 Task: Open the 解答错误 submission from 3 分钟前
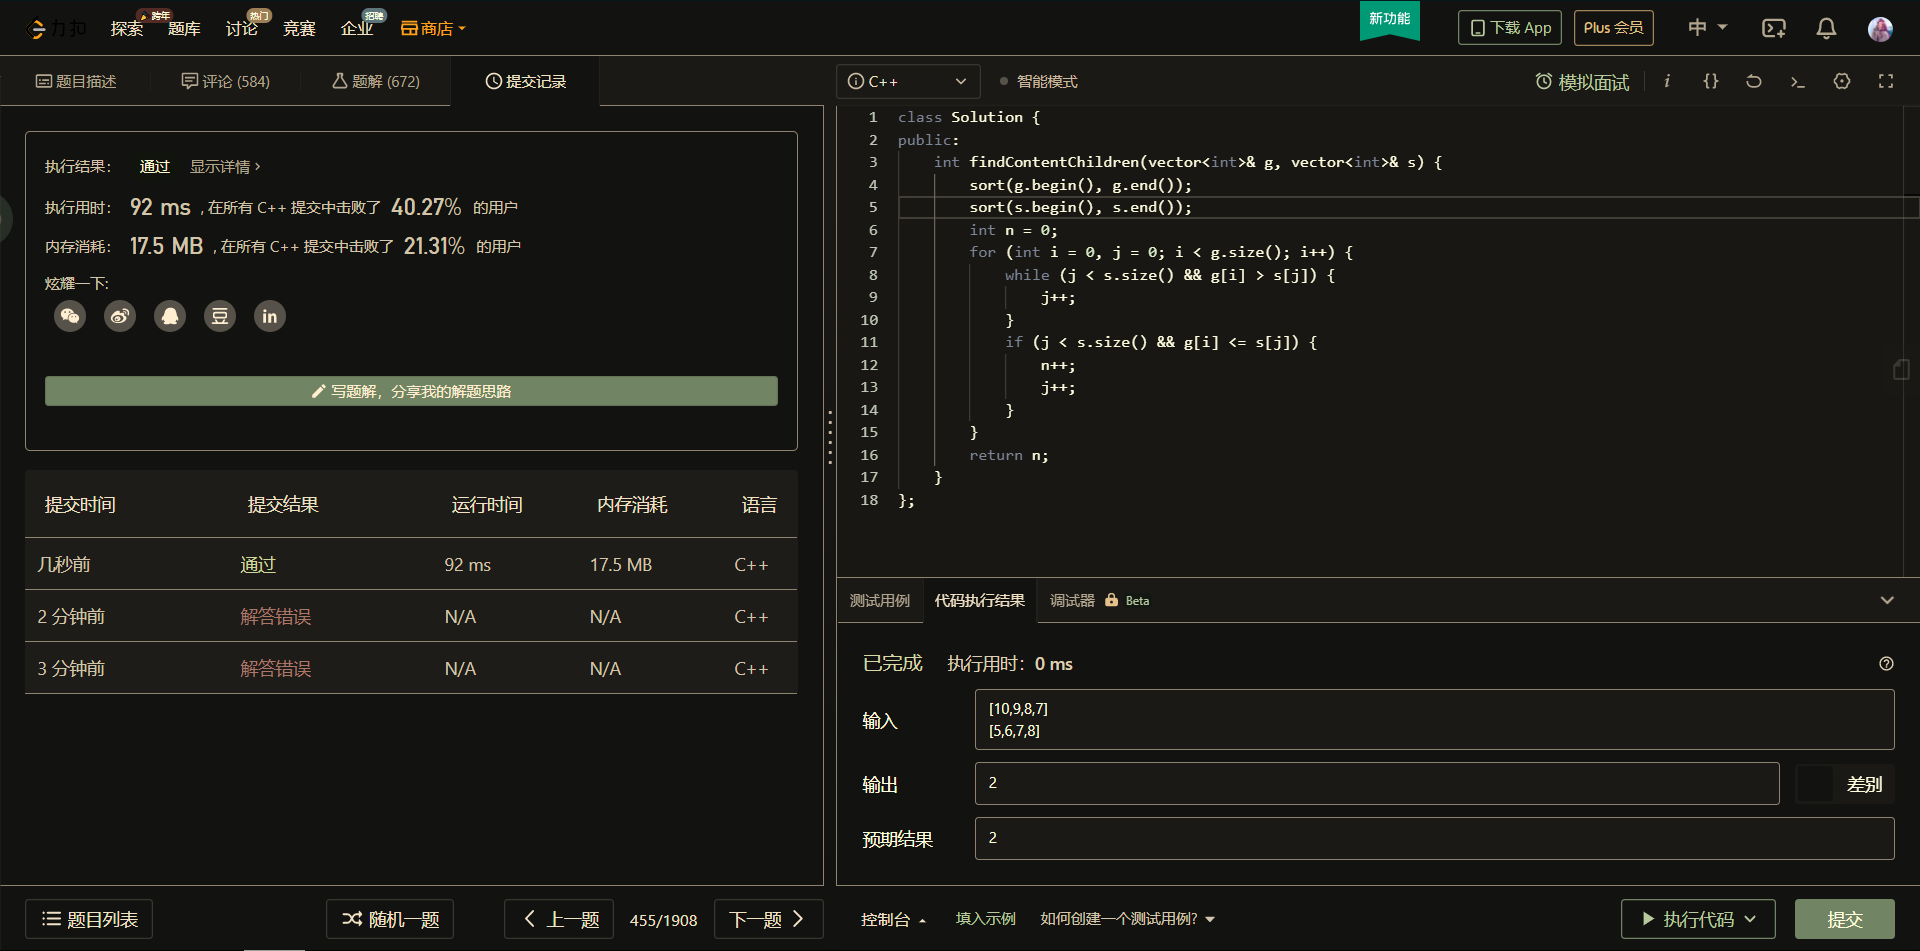(276, 669)
